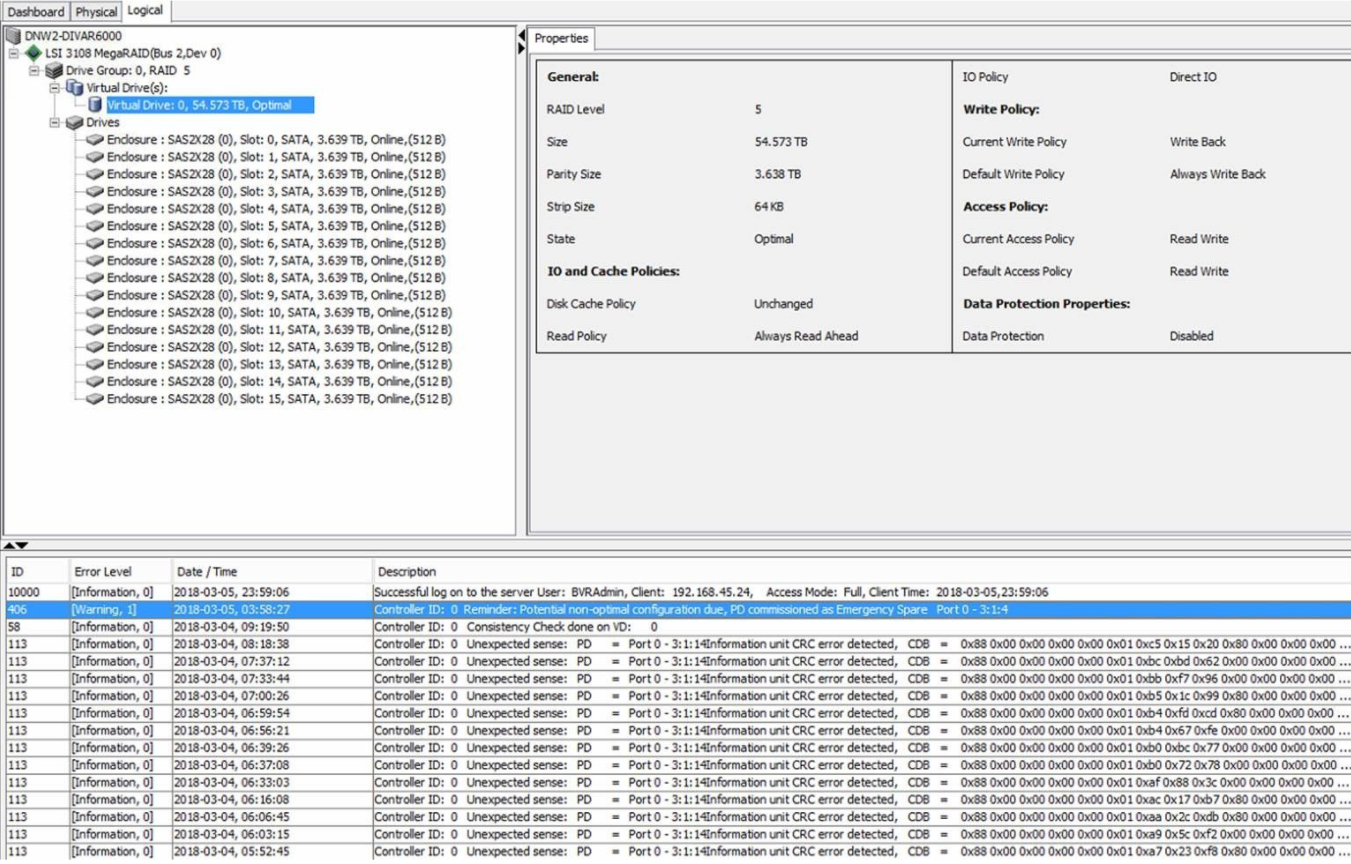This screenshot has width=1351, height=864.
Task: Click the Drive Group 0 RAID 5 icon
Action: (x=54, y=71)
